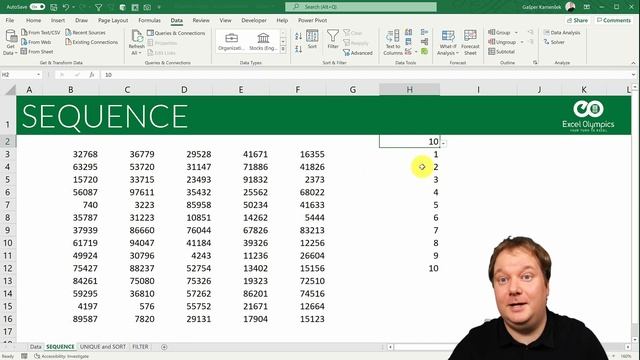Click the user account profile picture
Screen dimensions: 640x360
(570, 7)
